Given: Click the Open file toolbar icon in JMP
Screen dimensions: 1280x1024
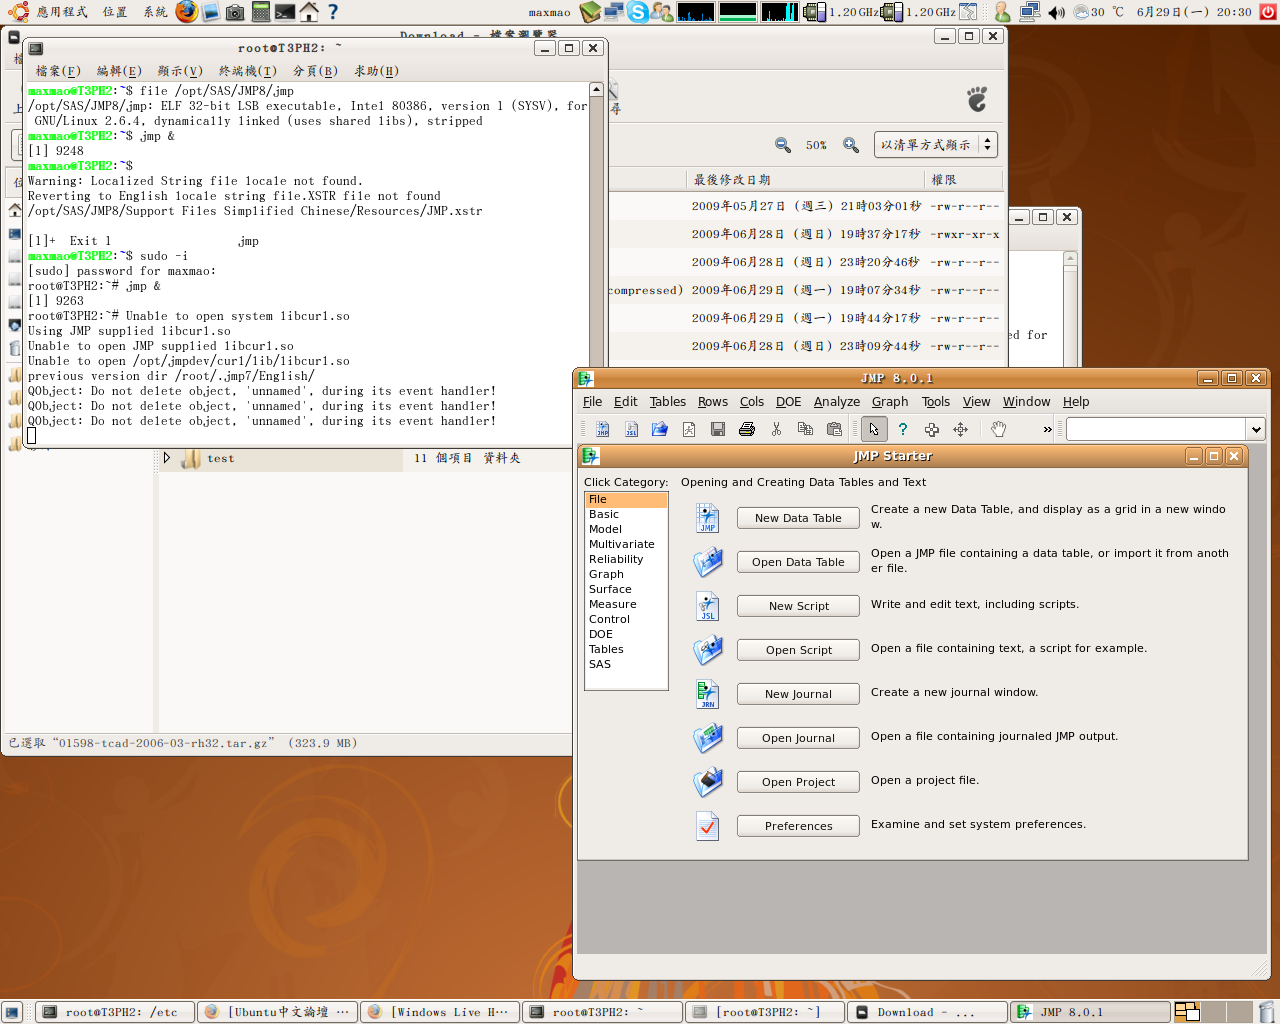Looking at the screenshot, I should [x=660, y=429].
